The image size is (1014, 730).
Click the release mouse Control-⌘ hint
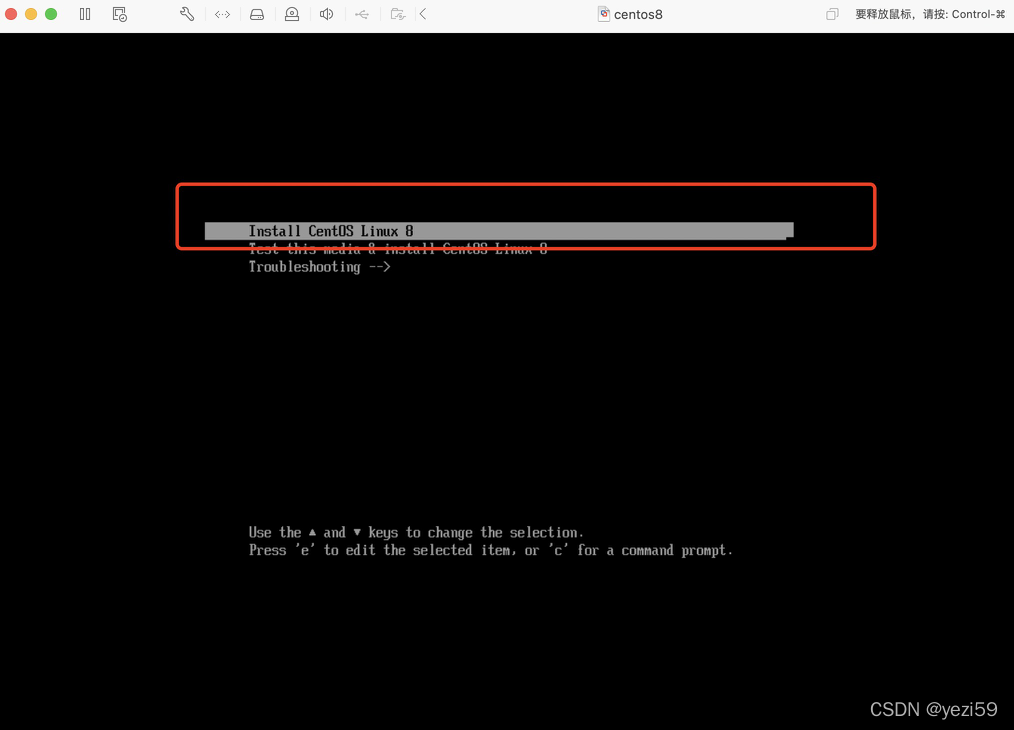pyautogui.click(x=930, y=14)
